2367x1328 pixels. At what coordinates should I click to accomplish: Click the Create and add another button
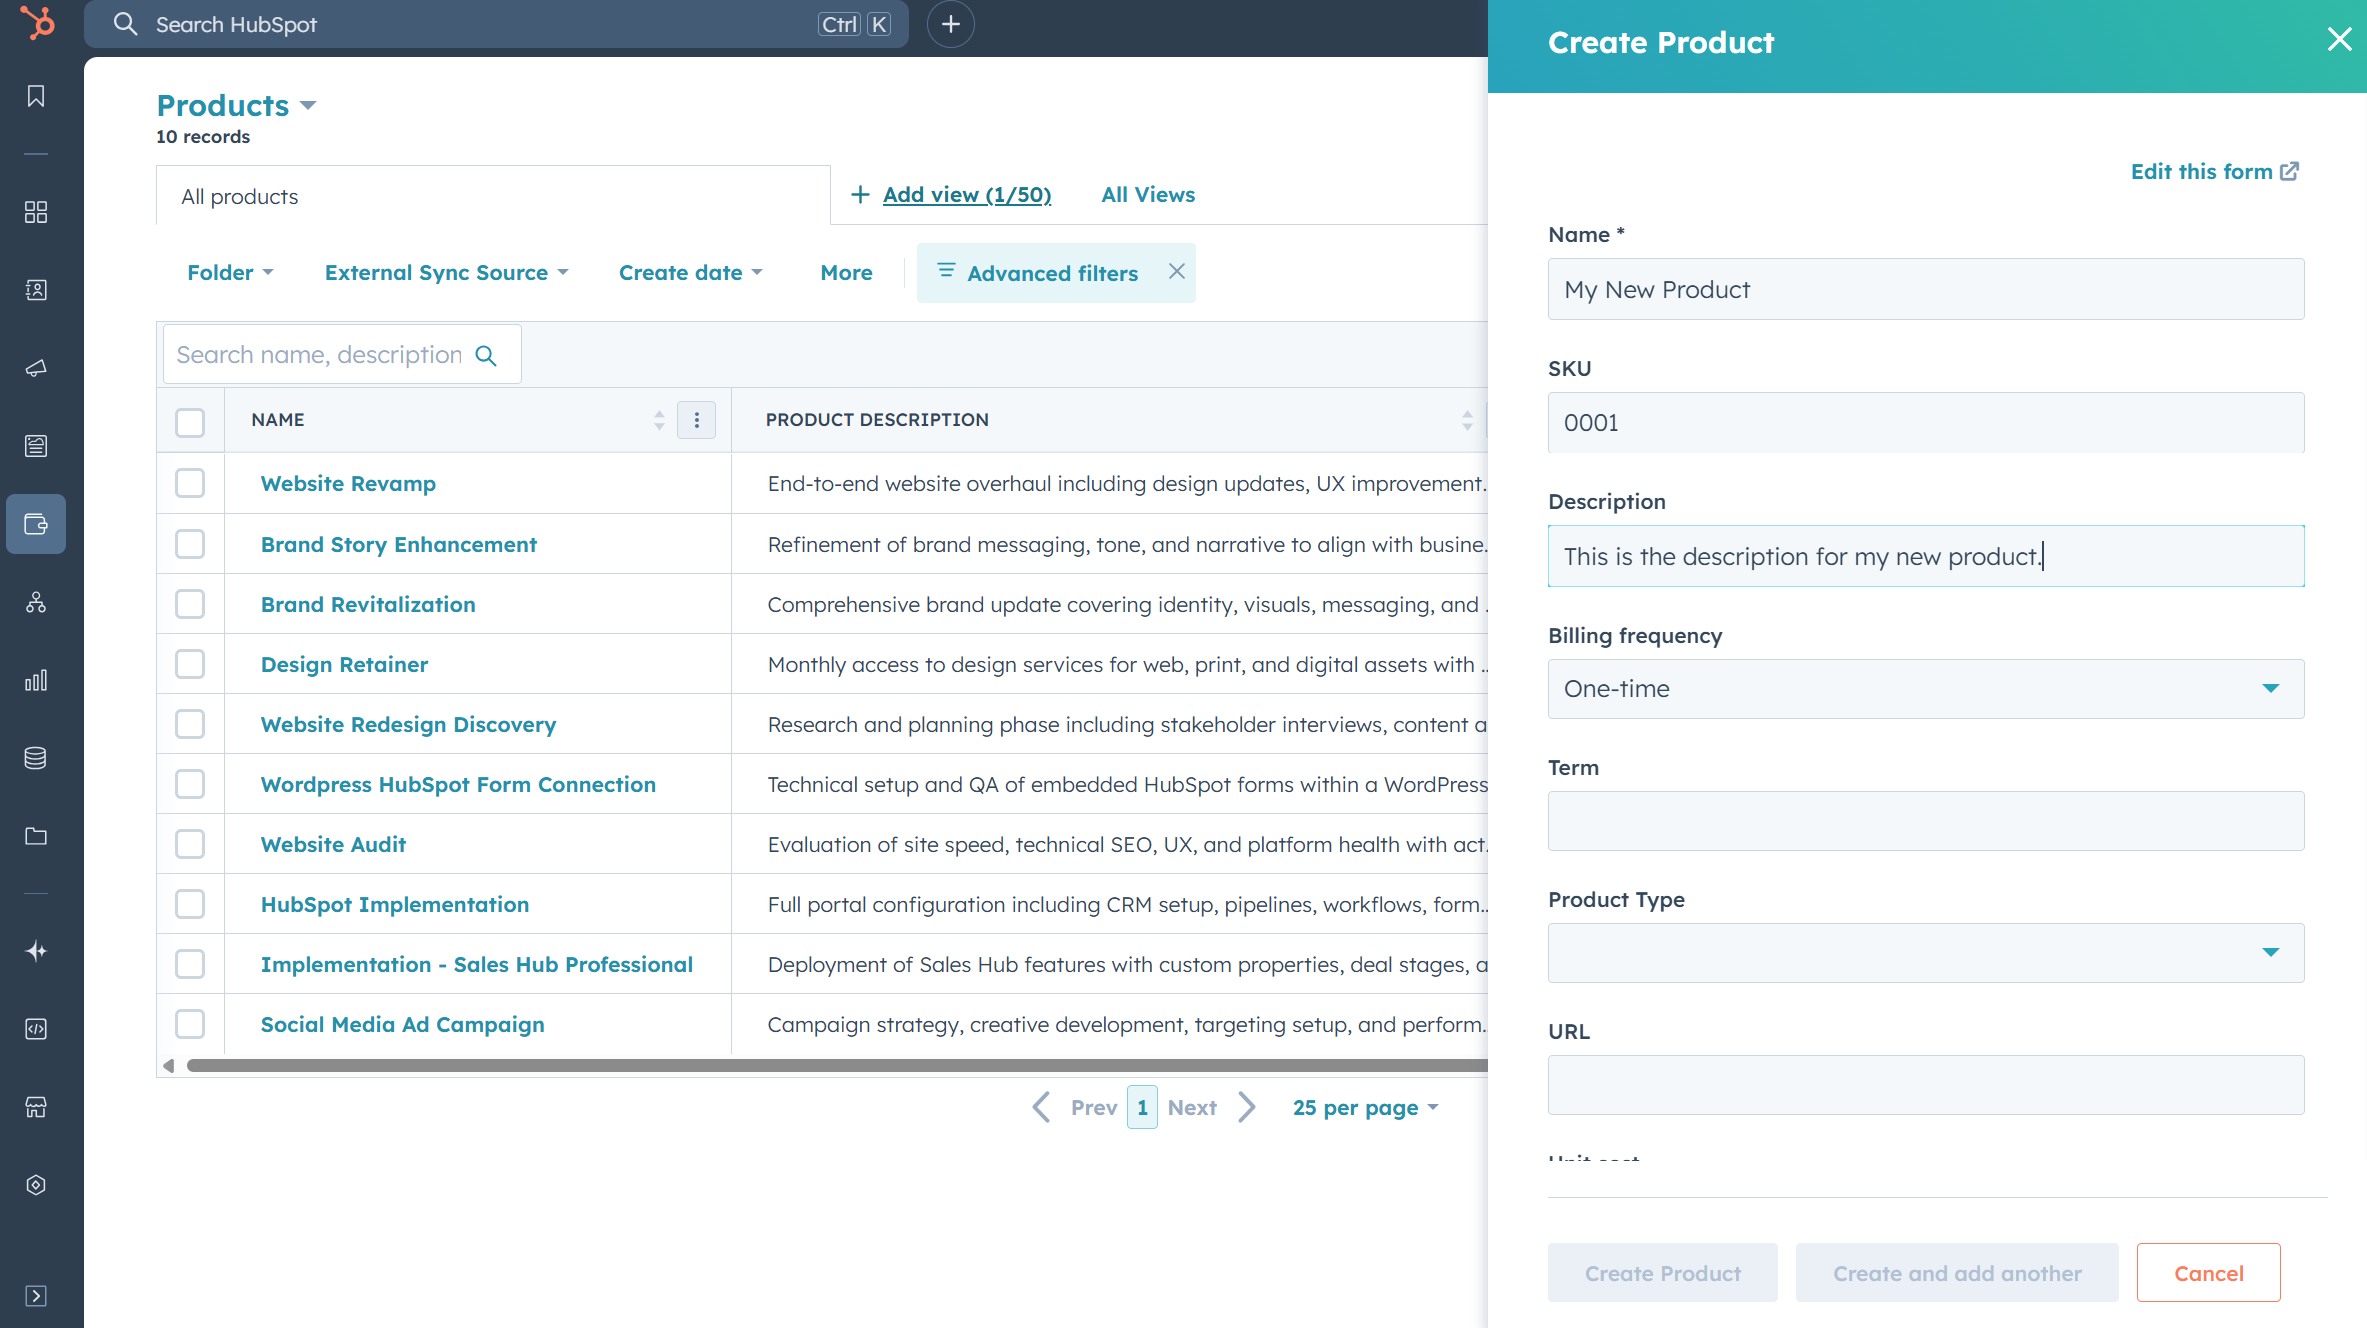(x=1956, y=1272)
